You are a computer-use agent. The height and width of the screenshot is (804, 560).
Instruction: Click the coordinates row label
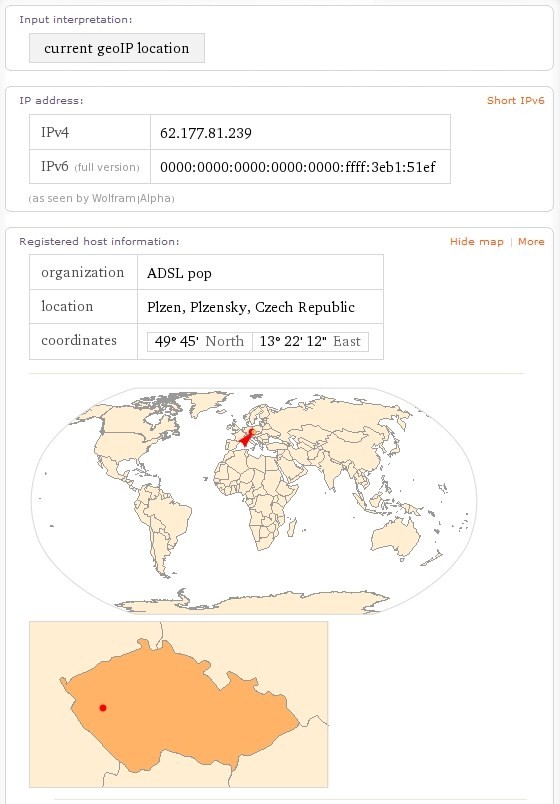tap(79, 340)
